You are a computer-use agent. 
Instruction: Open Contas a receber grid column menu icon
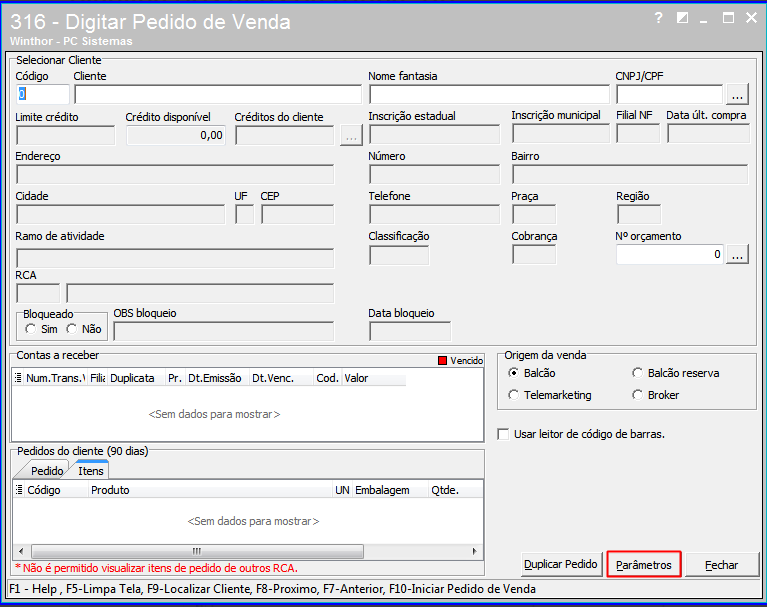coord(18,378)
